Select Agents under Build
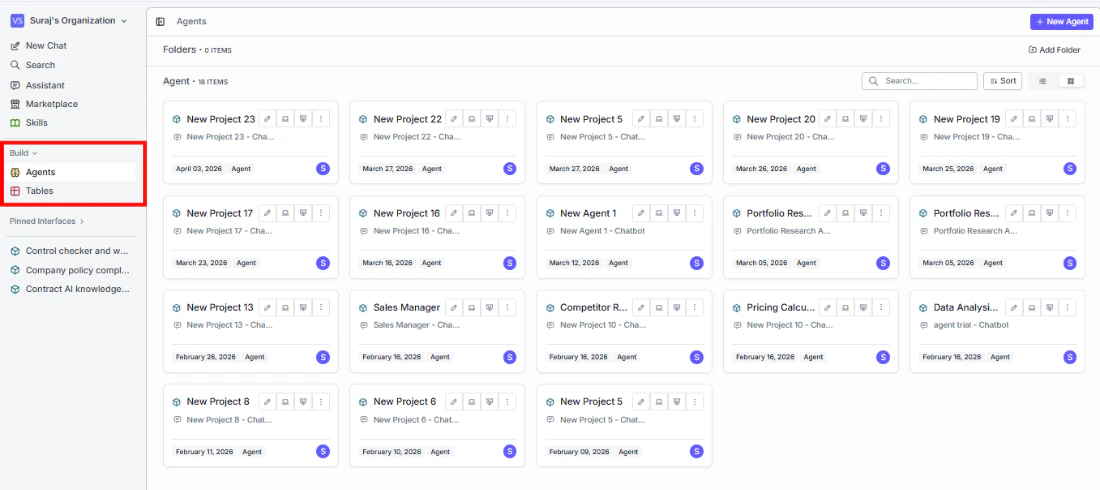Viewport: 1100px width, 490px height. 70,172
